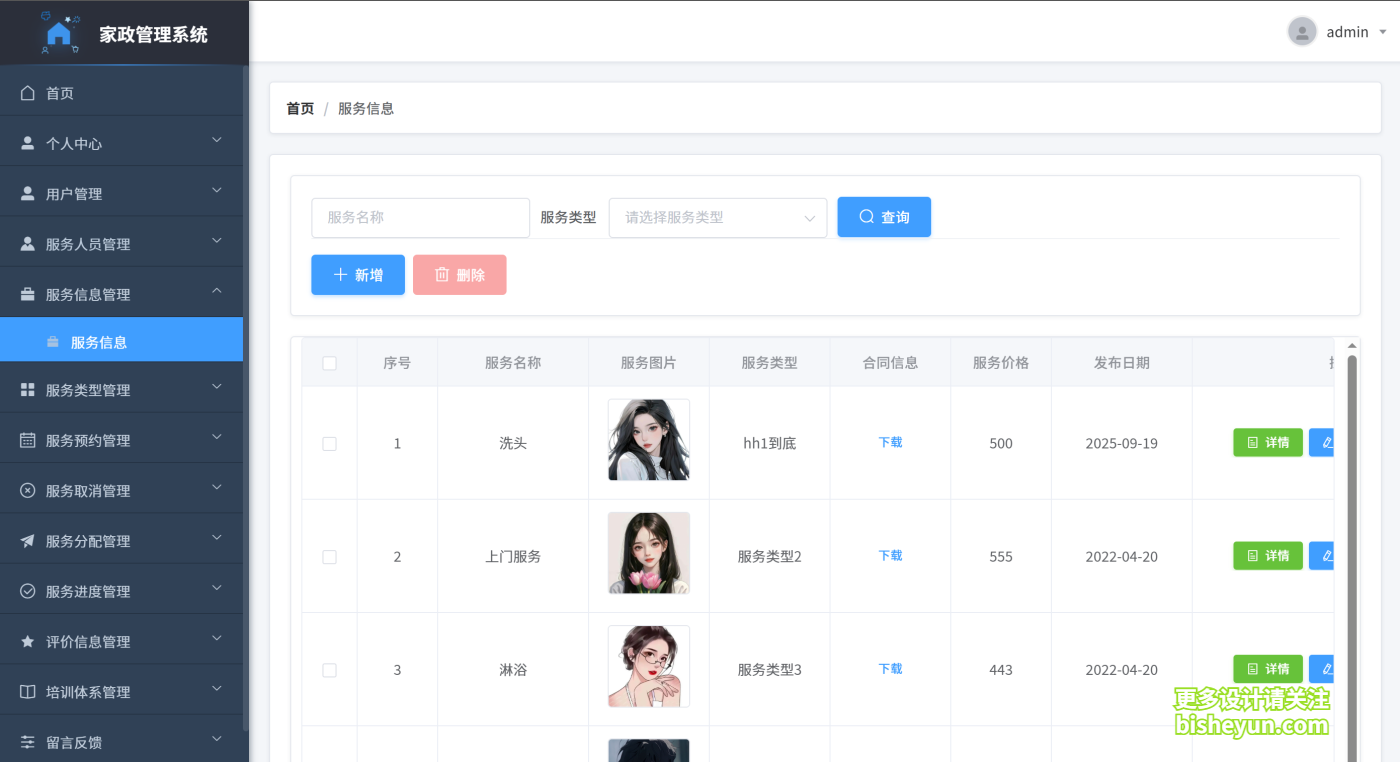1400x762 pixels.
Task: Click the home icon beside 首页 menu
Action: [x=27, y=92]
